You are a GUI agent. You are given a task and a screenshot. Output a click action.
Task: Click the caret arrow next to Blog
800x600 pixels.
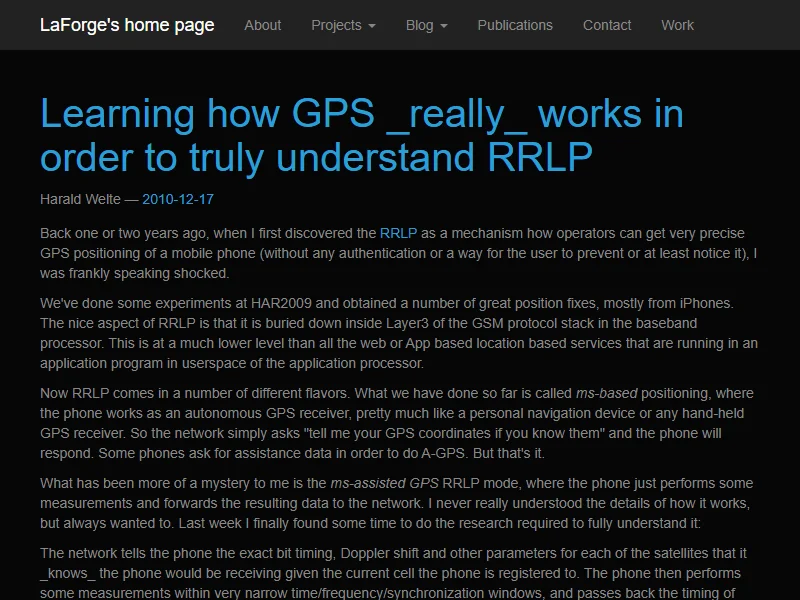click(443, 26)
